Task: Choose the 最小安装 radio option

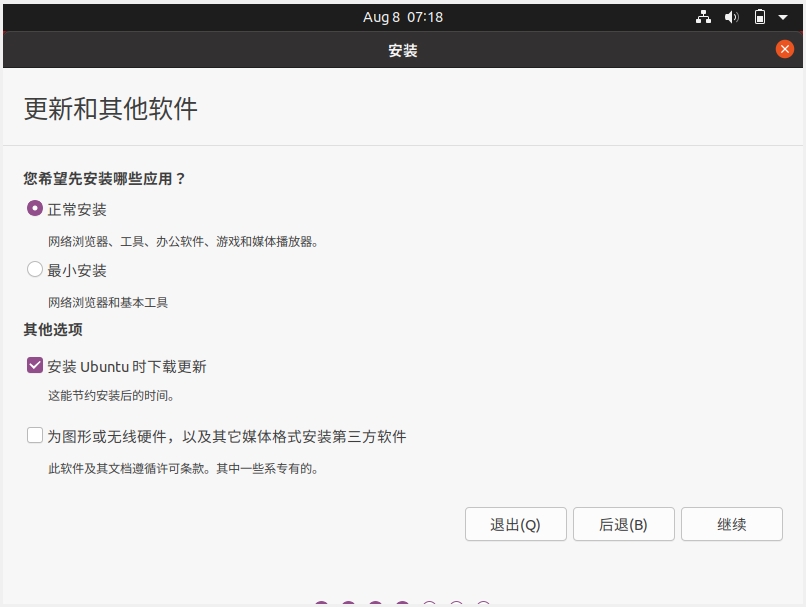Action: (34, 269)
